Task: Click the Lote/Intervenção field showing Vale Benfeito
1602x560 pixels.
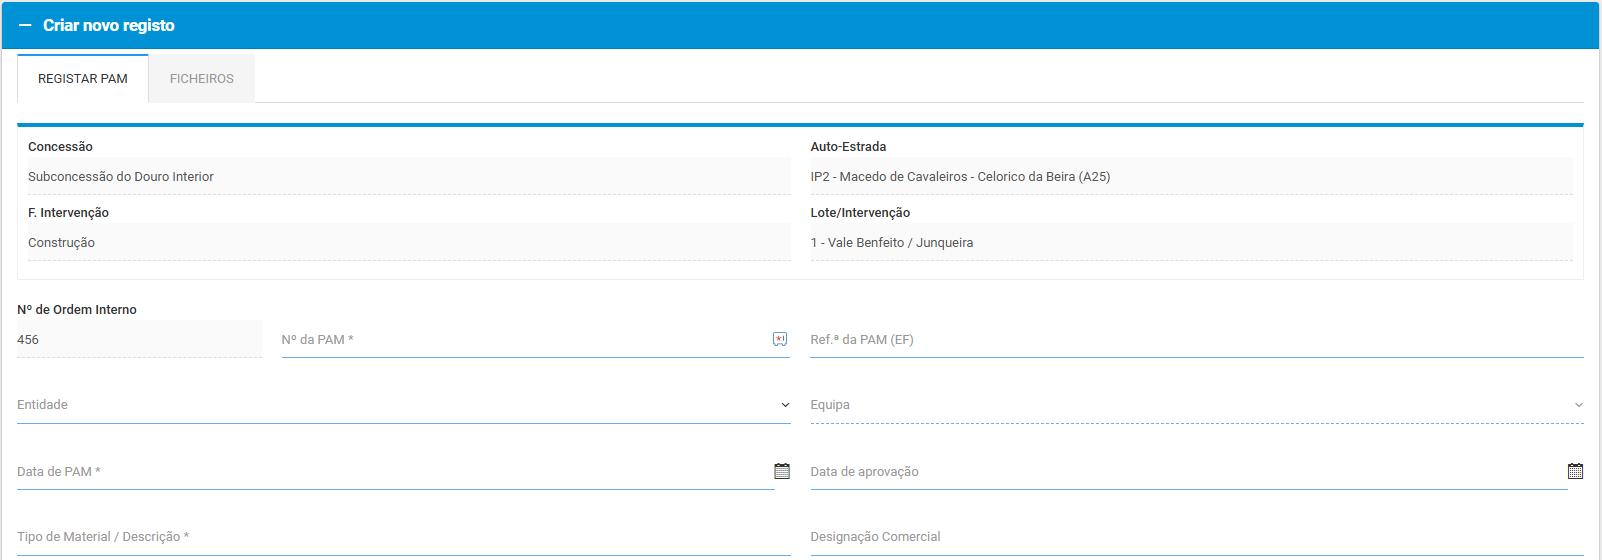Action: pyautogui.click(x=1190, y=243)
